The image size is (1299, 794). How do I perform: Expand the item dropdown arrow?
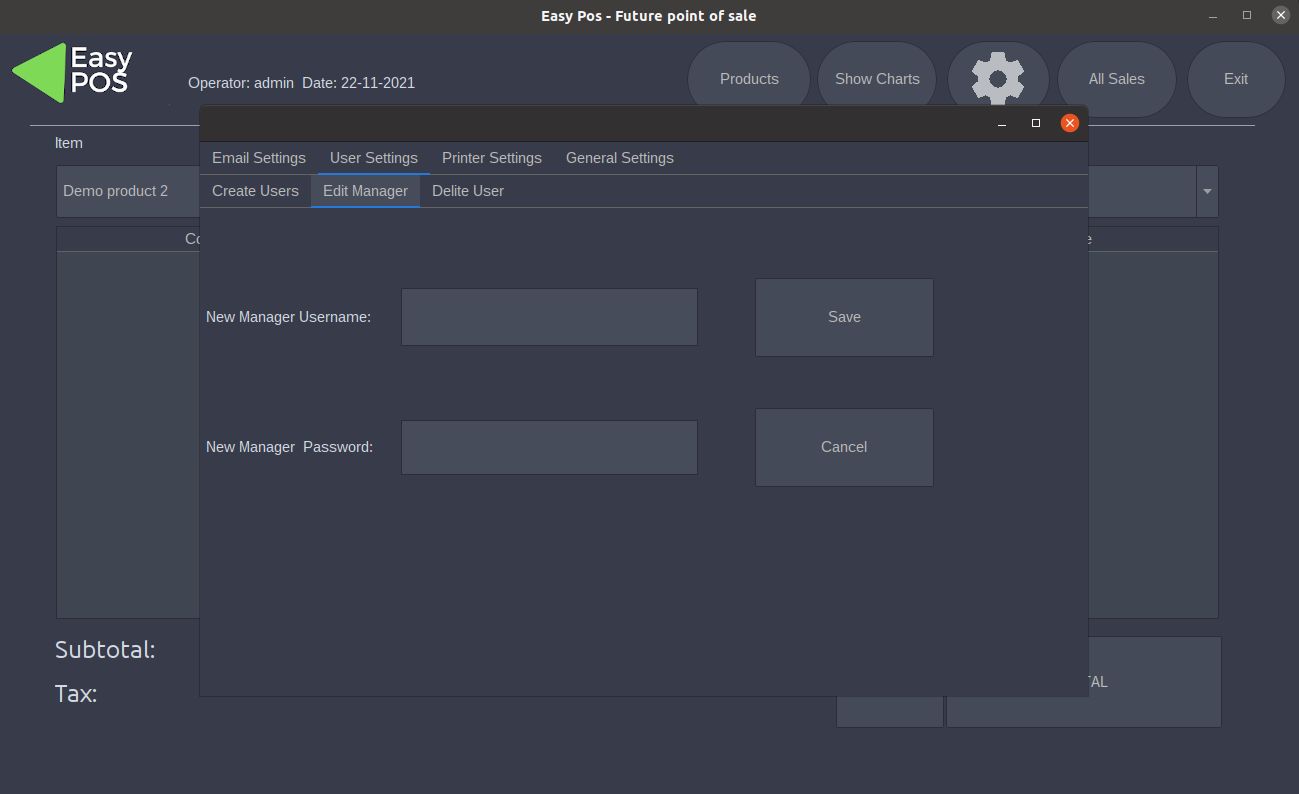(x=1207, y=191)
